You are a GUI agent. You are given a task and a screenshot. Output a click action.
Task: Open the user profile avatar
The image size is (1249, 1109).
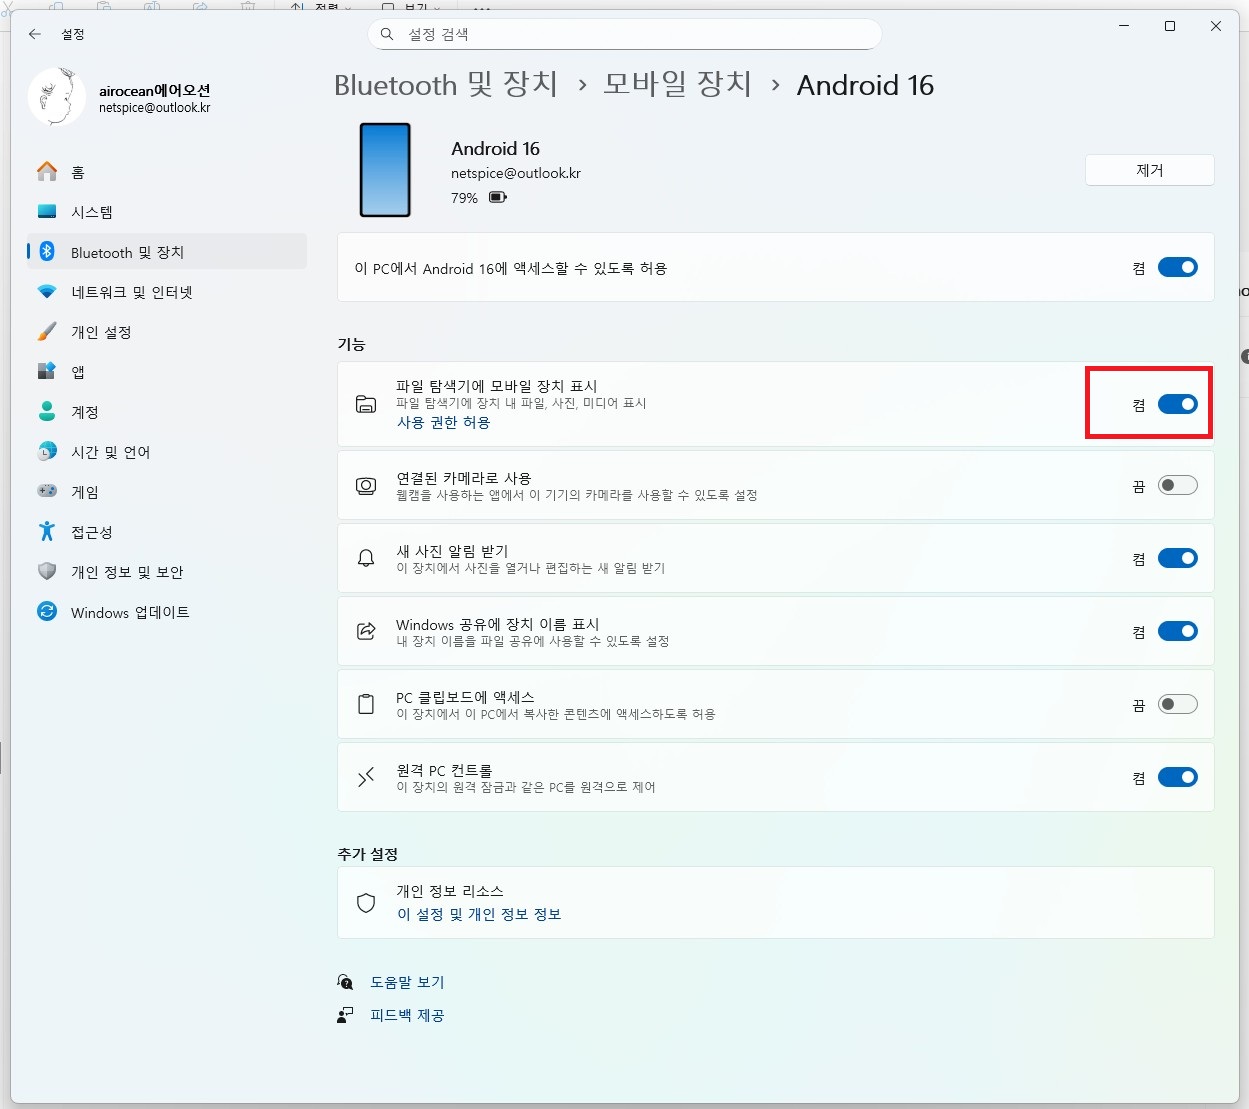pyautogui.click(x=56, y=98)
